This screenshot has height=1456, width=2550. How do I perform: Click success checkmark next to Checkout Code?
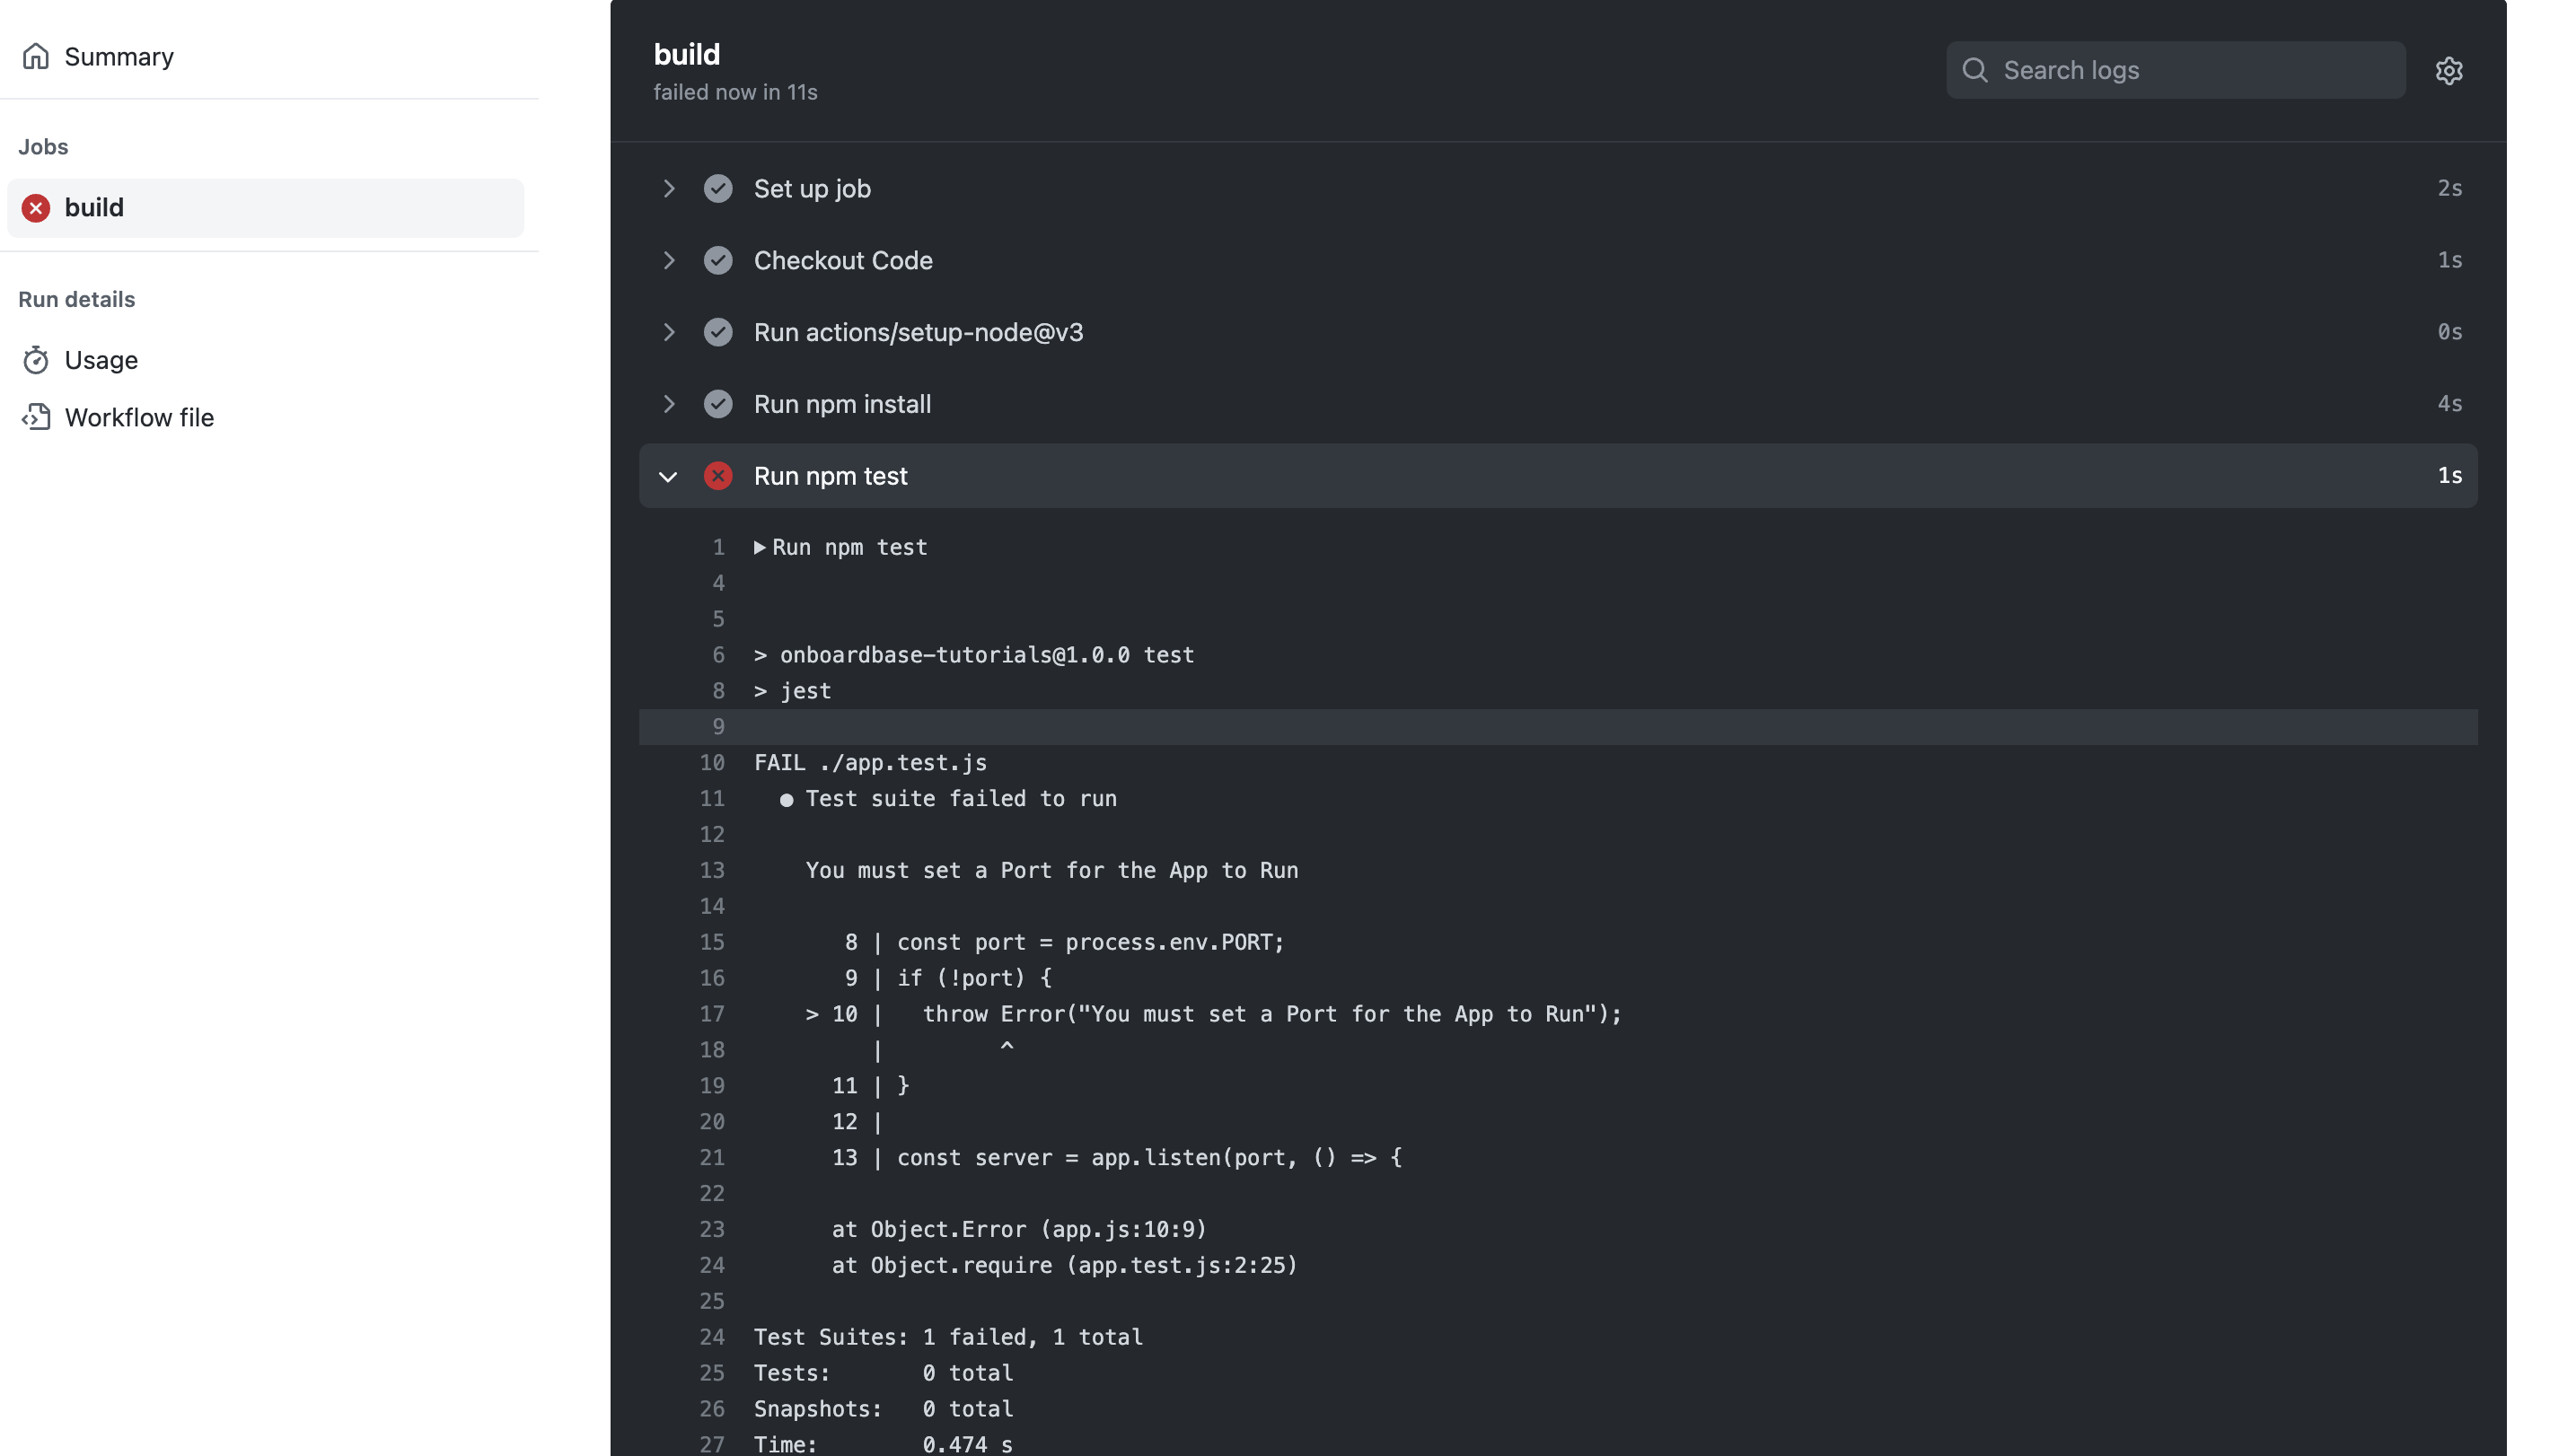[718, 261]
